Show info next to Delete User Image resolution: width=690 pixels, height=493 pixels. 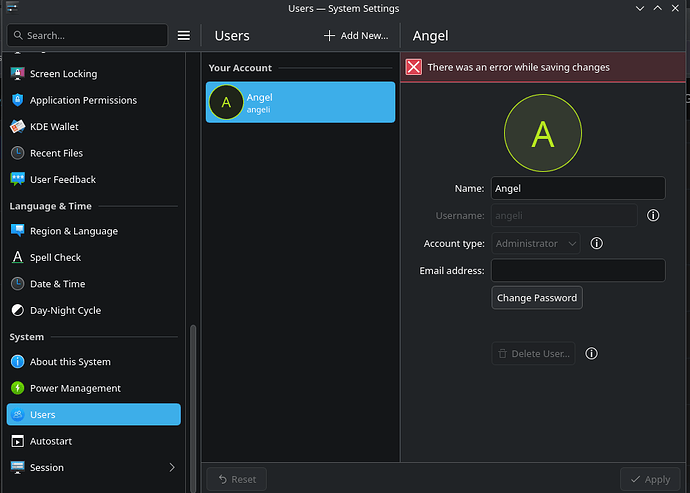coord(591,353)
